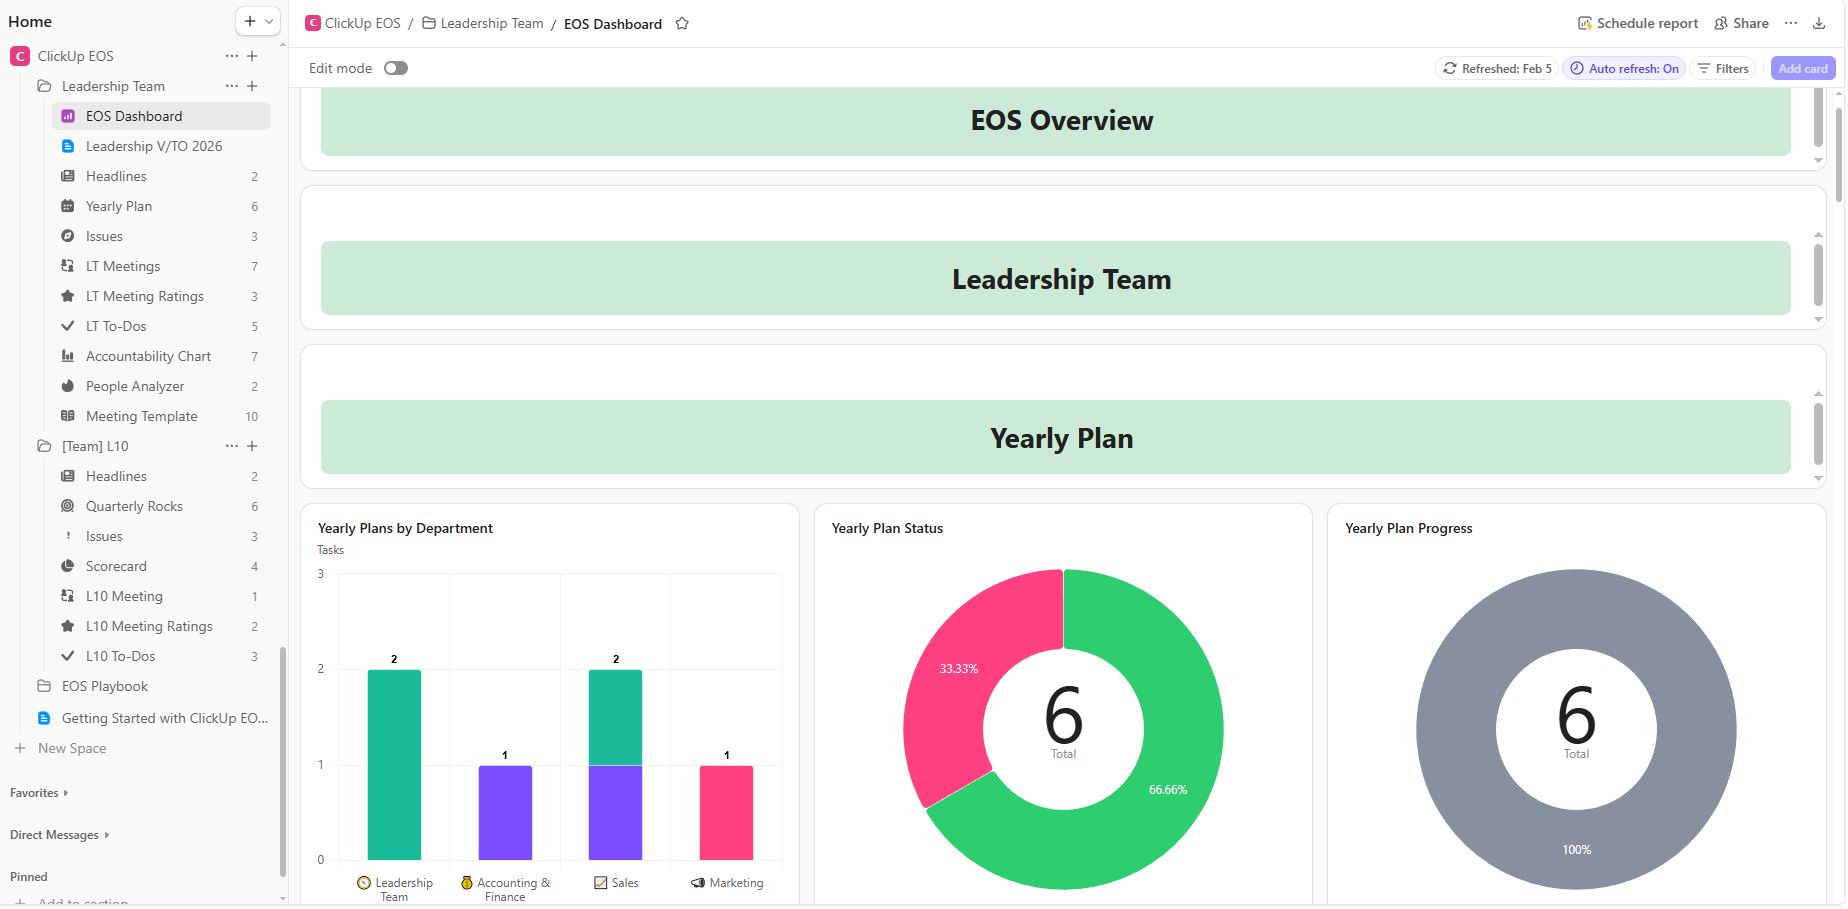The height and width of the screenshot is (909, 1848).
Task: Click the ClickUp EOS space avatar icon
Action: tap(20, 56)
